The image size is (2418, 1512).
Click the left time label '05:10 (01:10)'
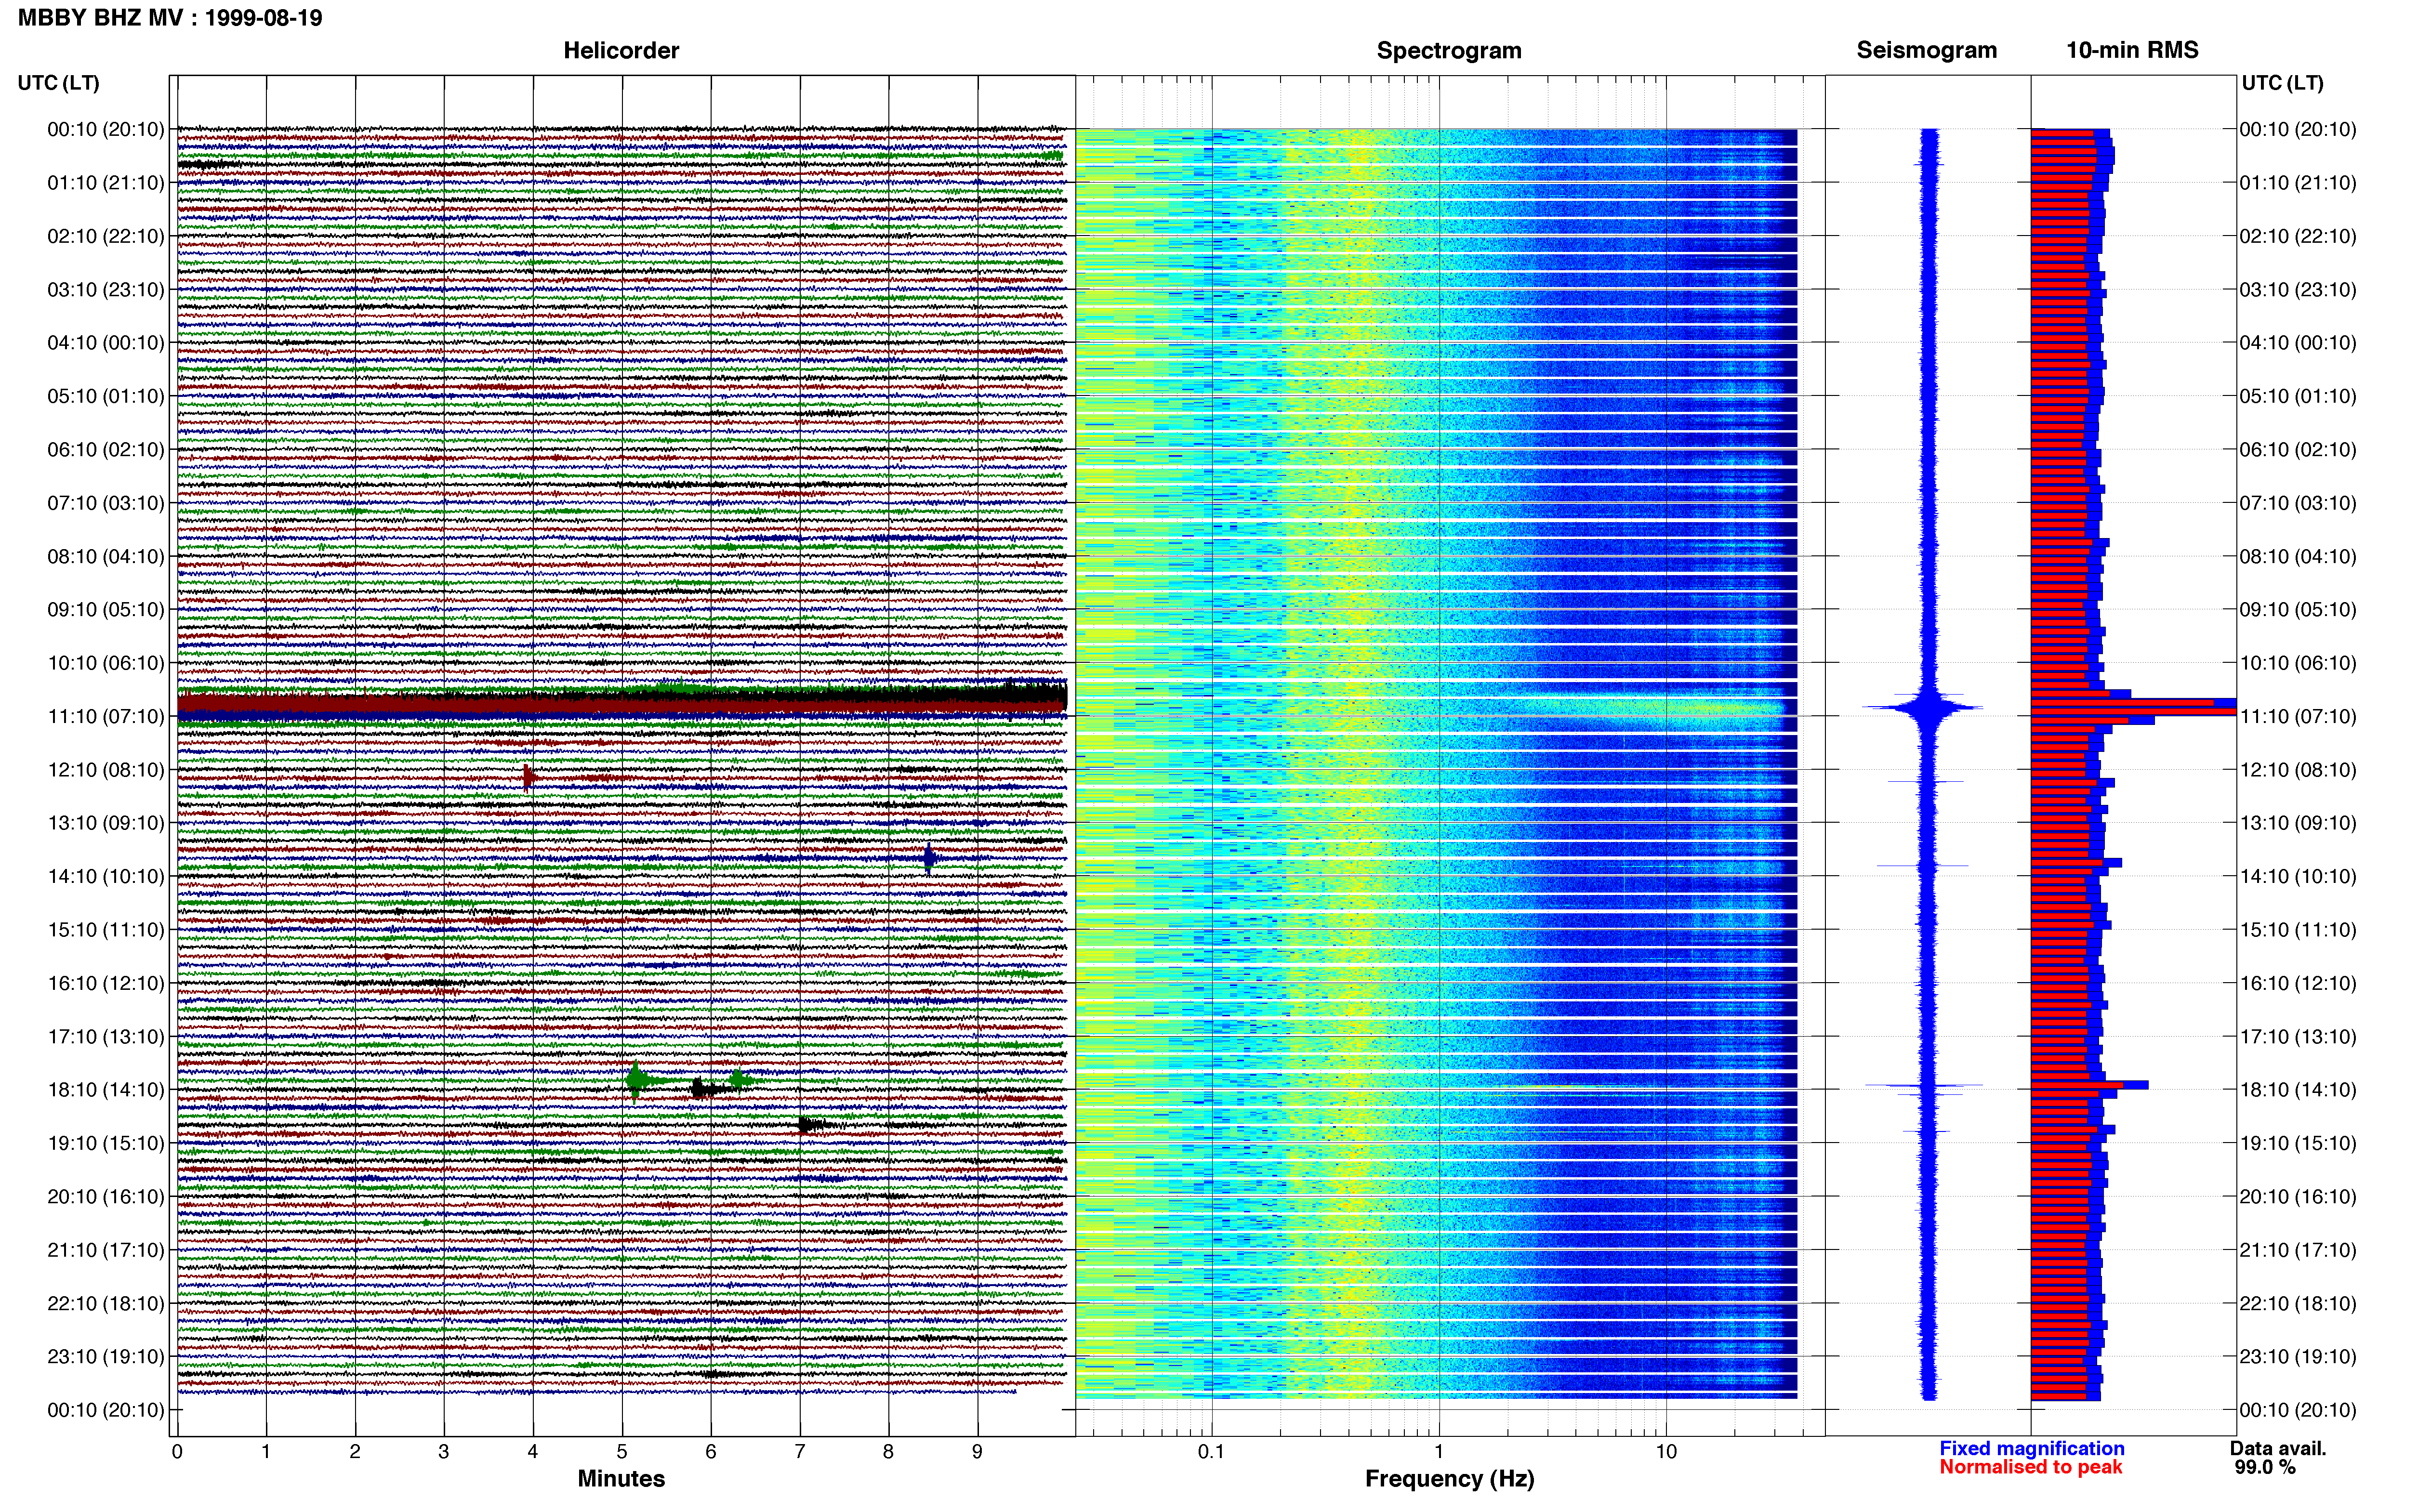click(x=106, y=396)
